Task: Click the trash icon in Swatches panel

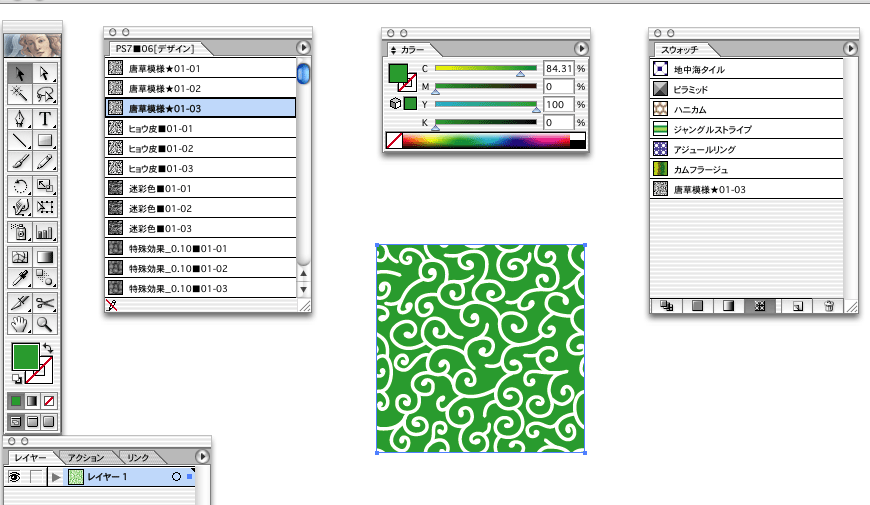Action: click(x=828, y=306)
